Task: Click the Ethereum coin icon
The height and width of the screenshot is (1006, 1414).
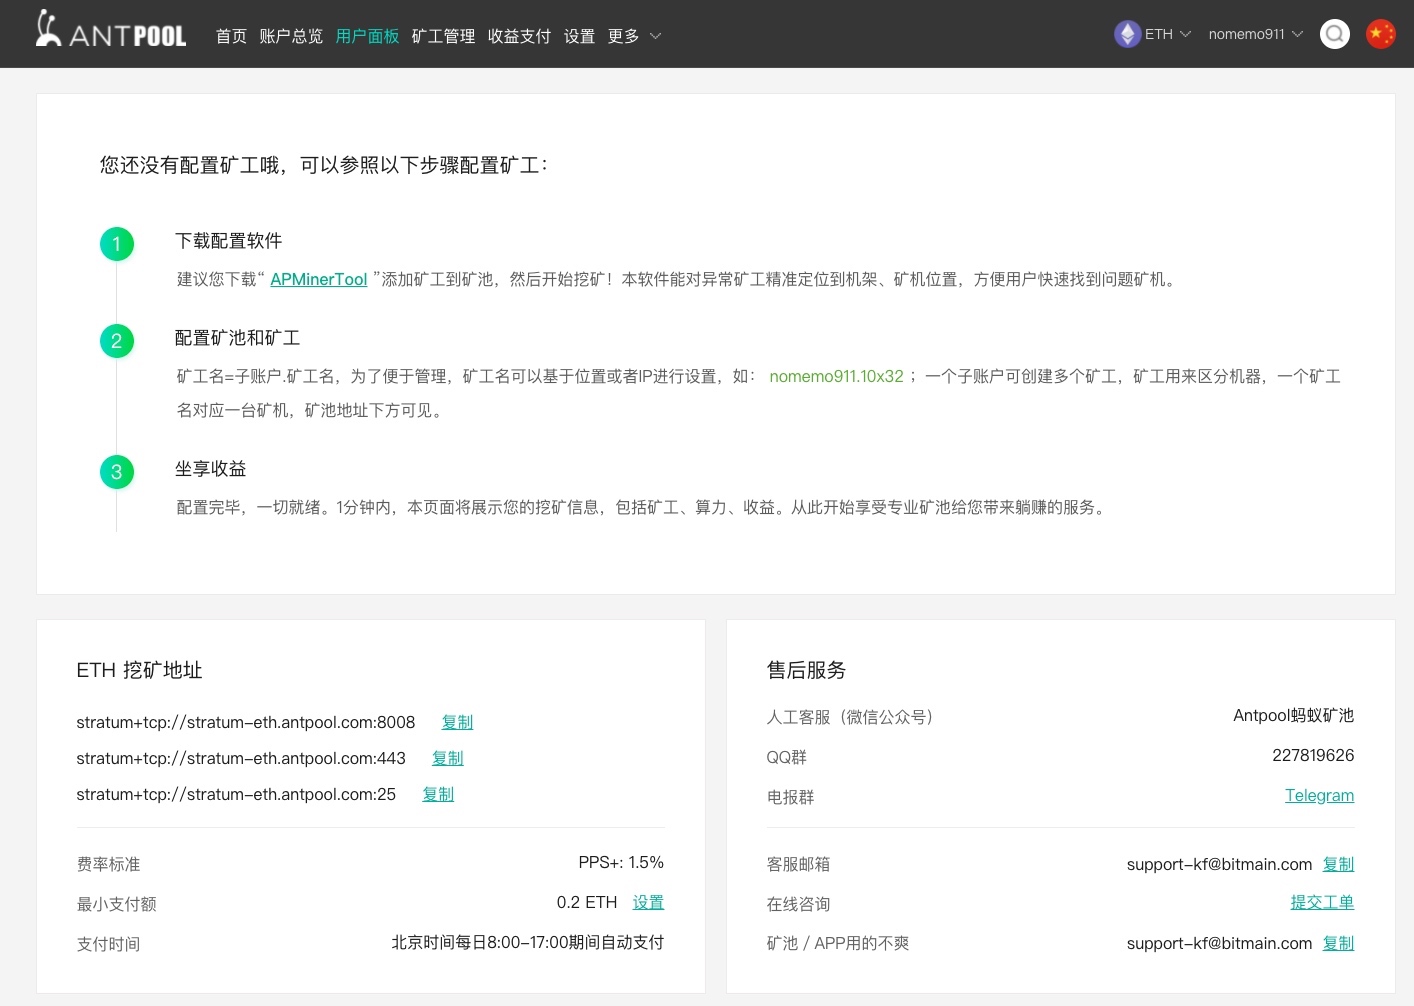Action: tap(1128, 34)
